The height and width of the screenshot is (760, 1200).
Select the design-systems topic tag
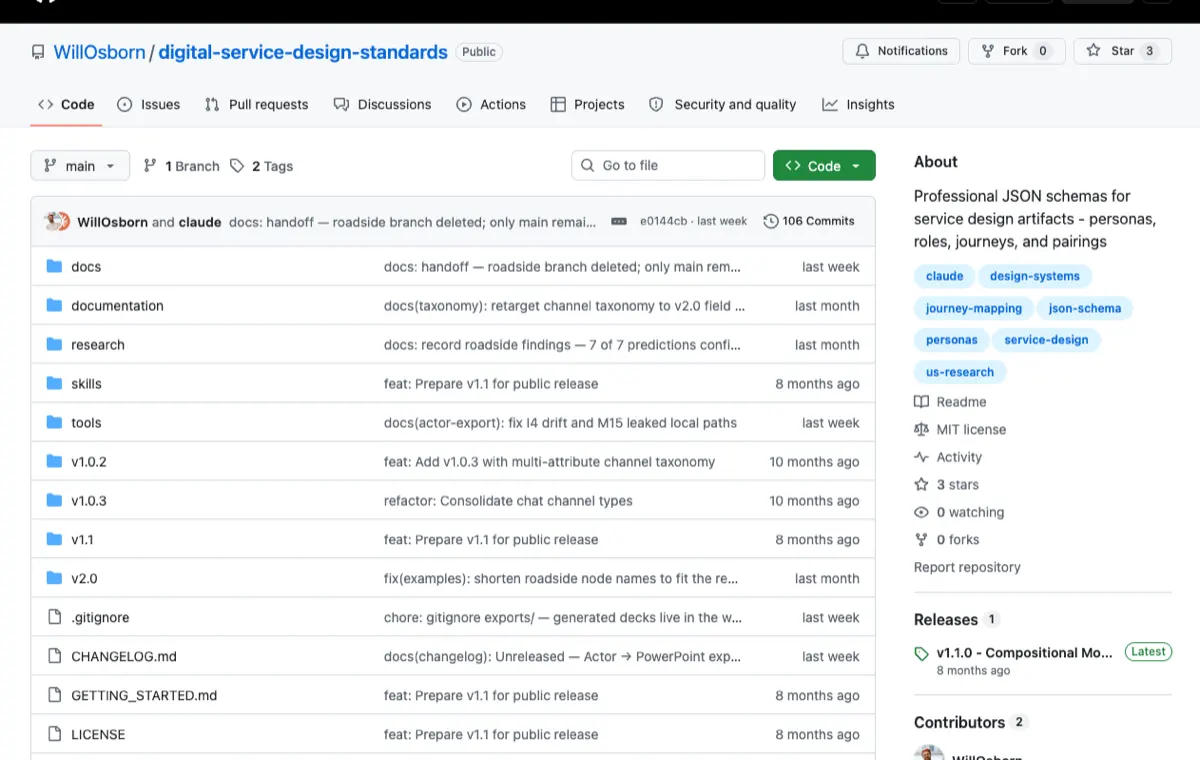(1035, 276)
